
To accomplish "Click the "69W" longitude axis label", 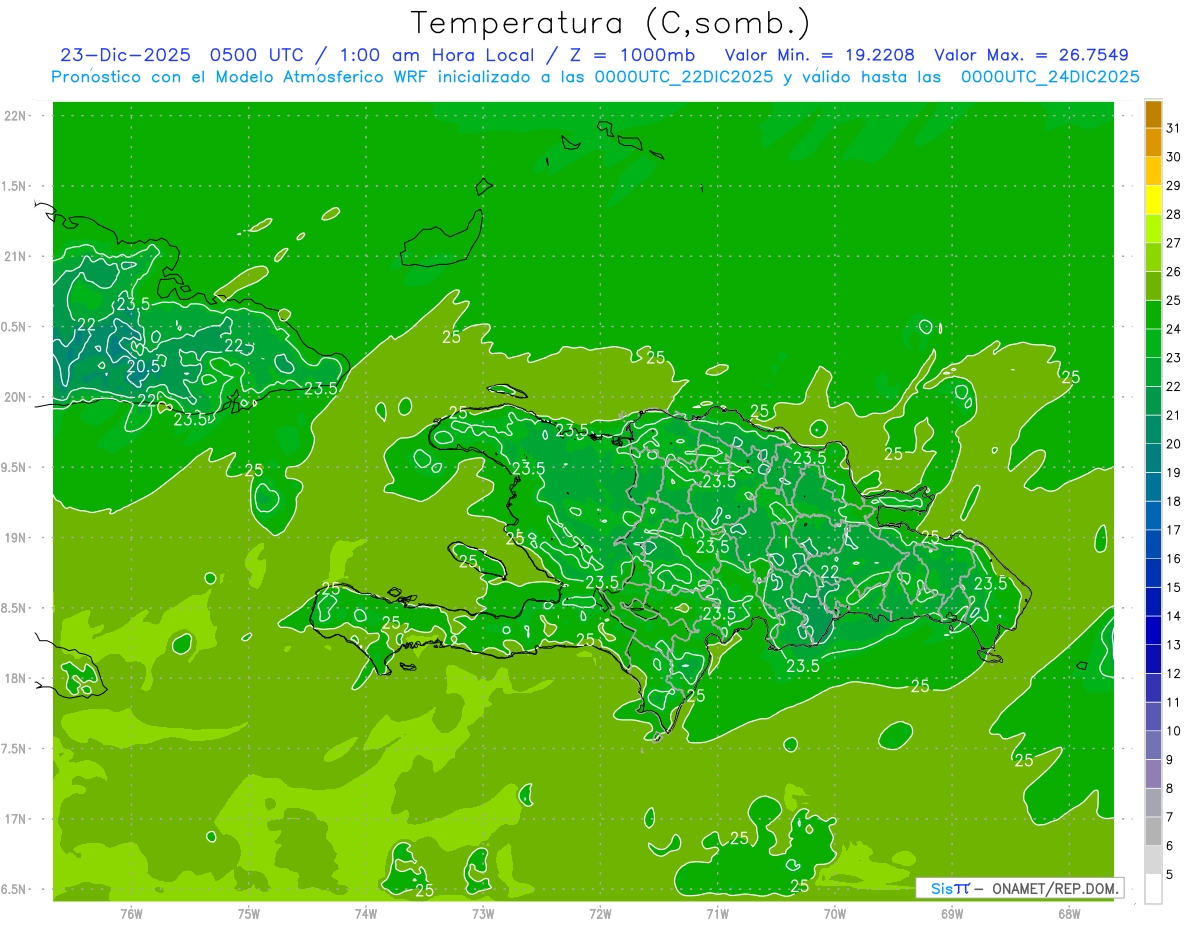I will coord(952,914).
